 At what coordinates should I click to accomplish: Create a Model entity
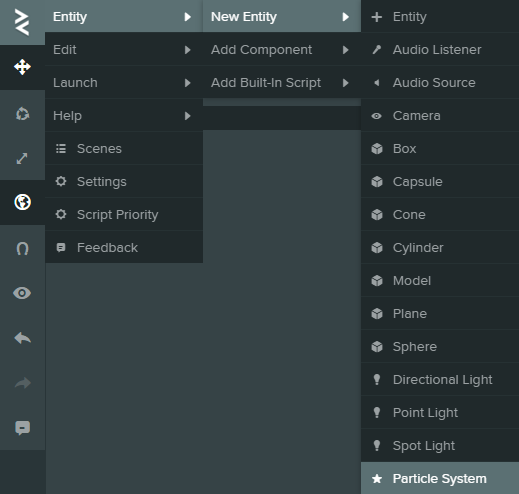[440, 280]
